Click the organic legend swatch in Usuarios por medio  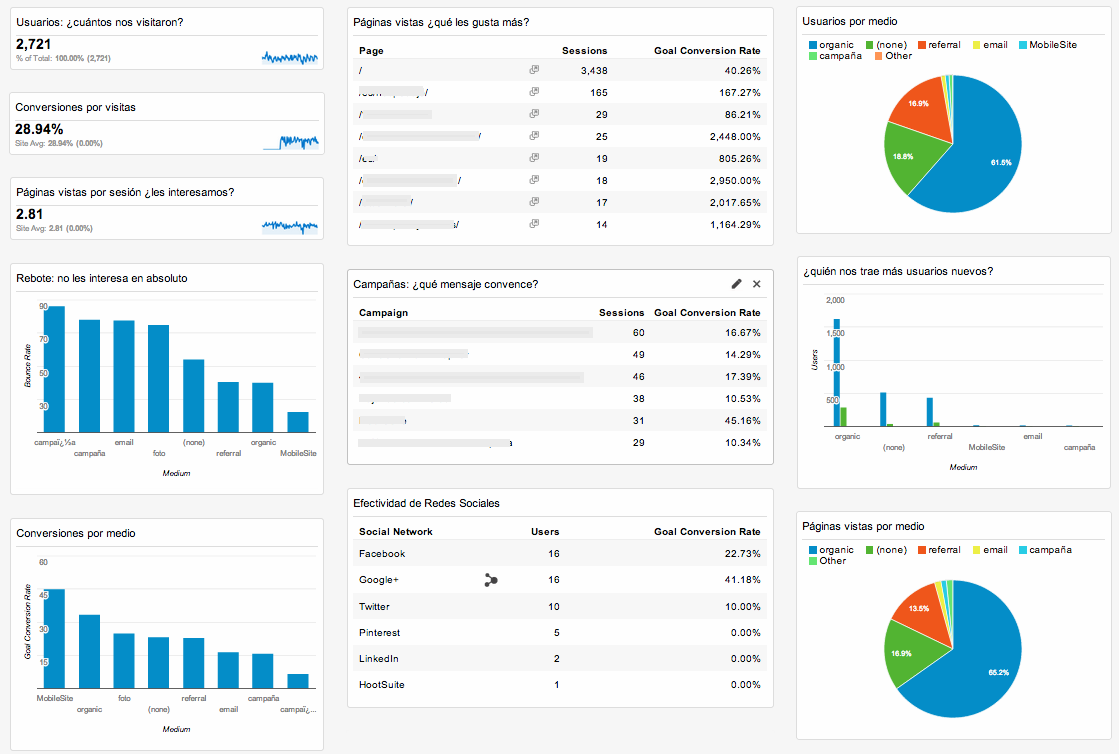pyautogui.click(x=811, y=45)
